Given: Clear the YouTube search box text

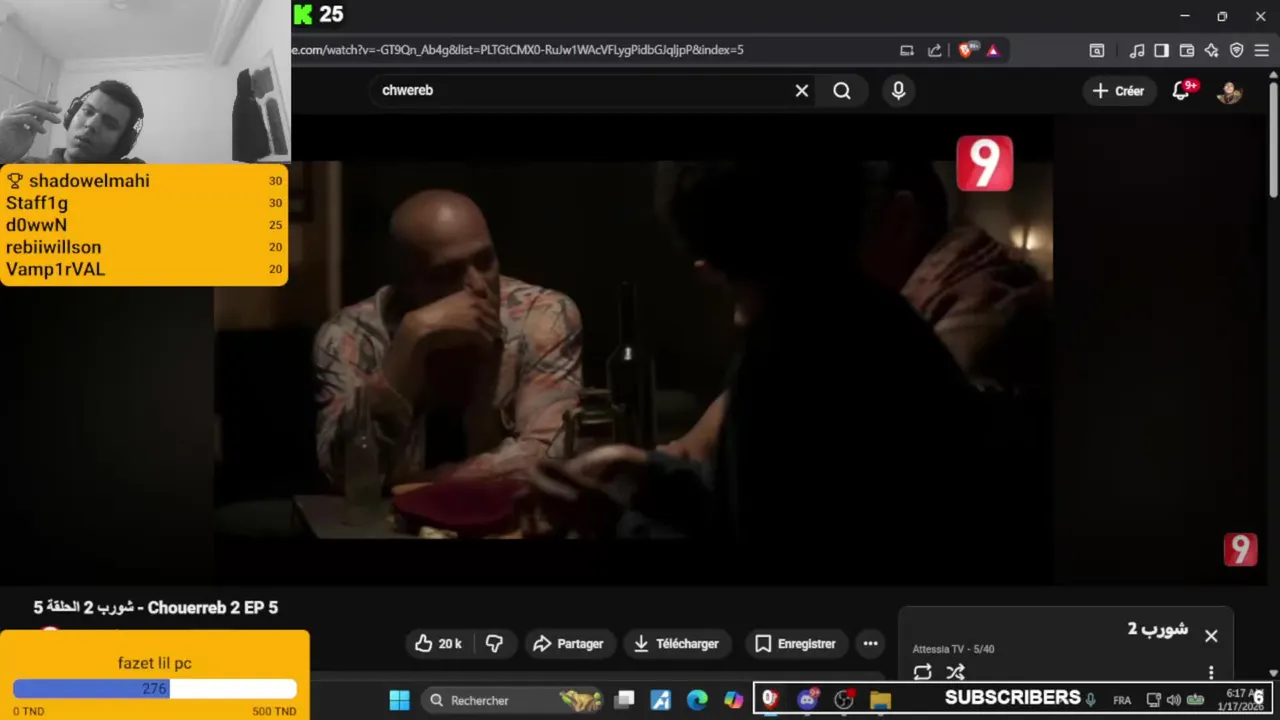Looking at the screenshot, I should coord(802,91).
